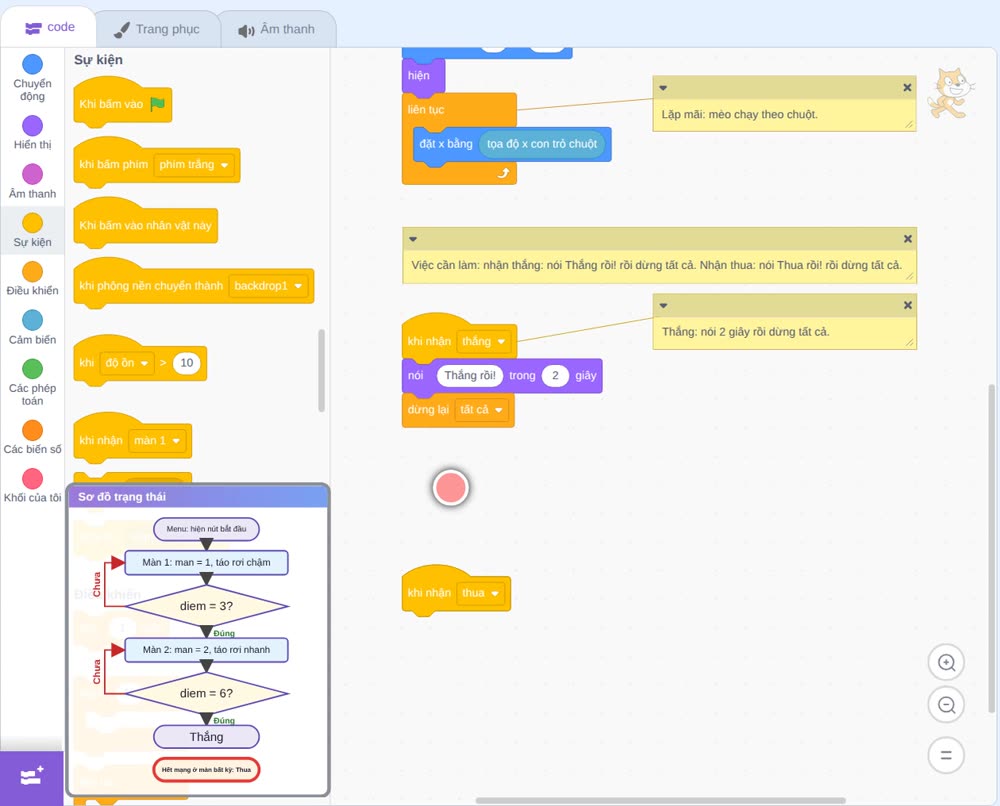Switch to the code tab
Screen dimensions: 1000x806
click(x=48, y=27)
